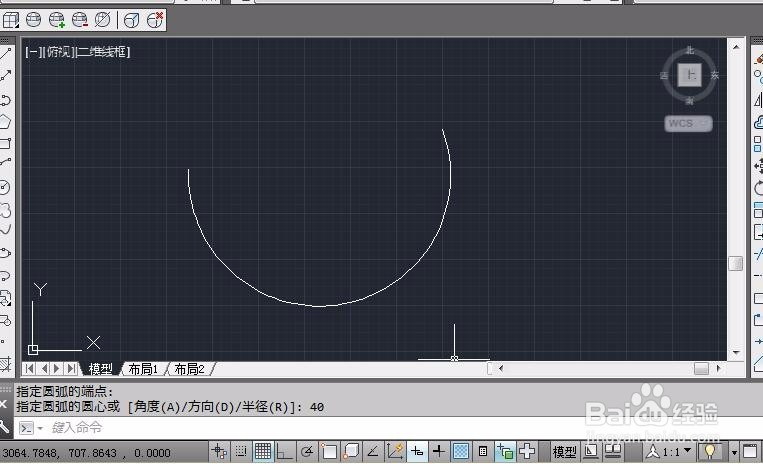Toggle Dynamic UCS in status bar
Image resolution: width=763 pixels, height=464 pixels.
coord(395,452)
